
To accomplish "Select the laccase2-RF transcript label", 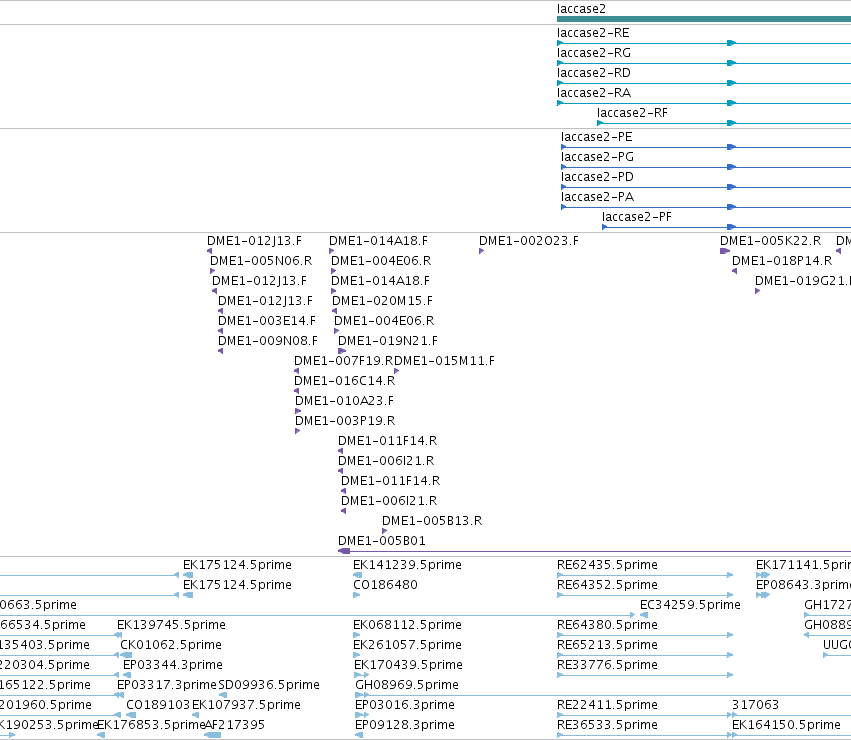I will click(632, 113).
